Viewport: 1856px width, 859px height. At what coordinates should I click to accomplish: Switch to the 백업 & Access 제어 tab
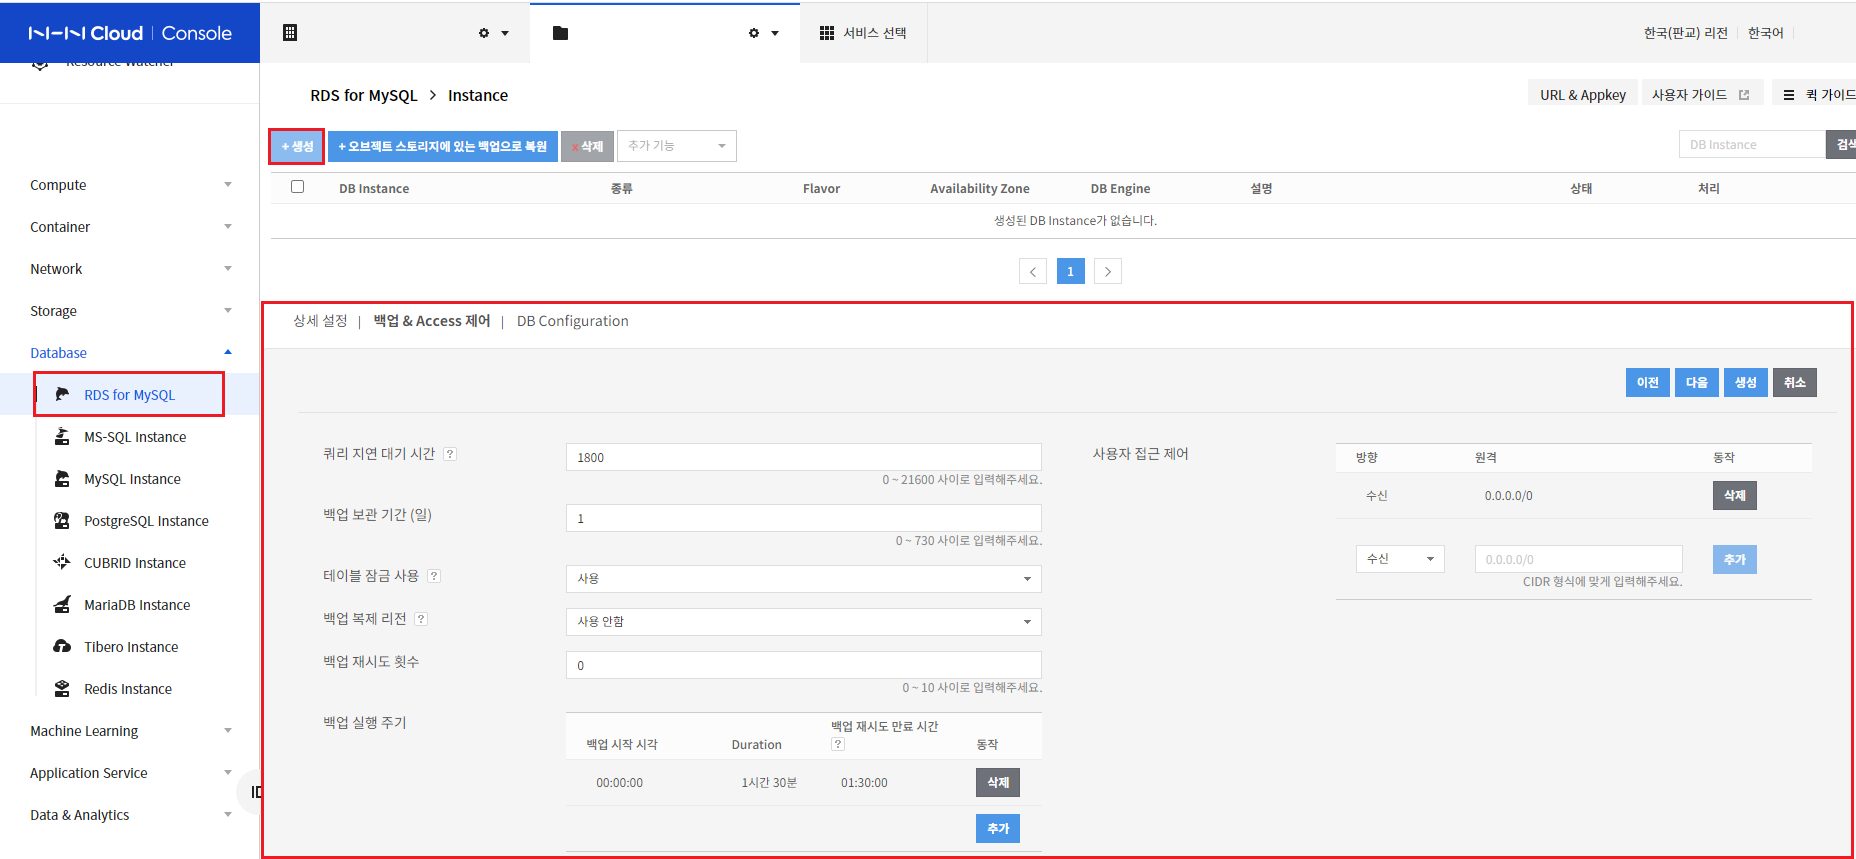point(432,321)
